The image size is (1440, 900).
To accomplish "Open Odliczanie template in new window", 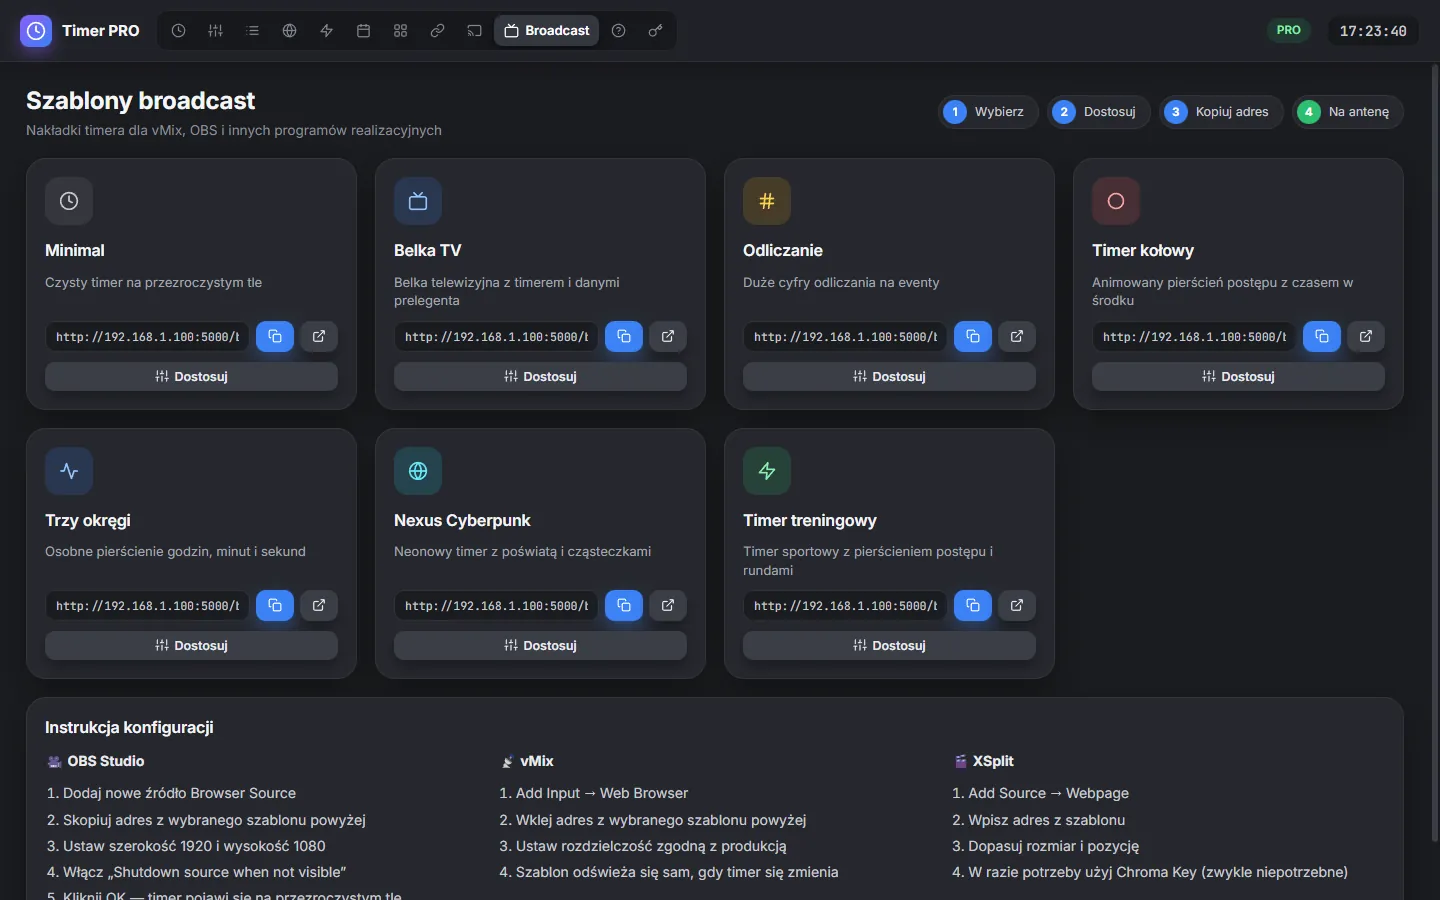I will [1017, 337].
